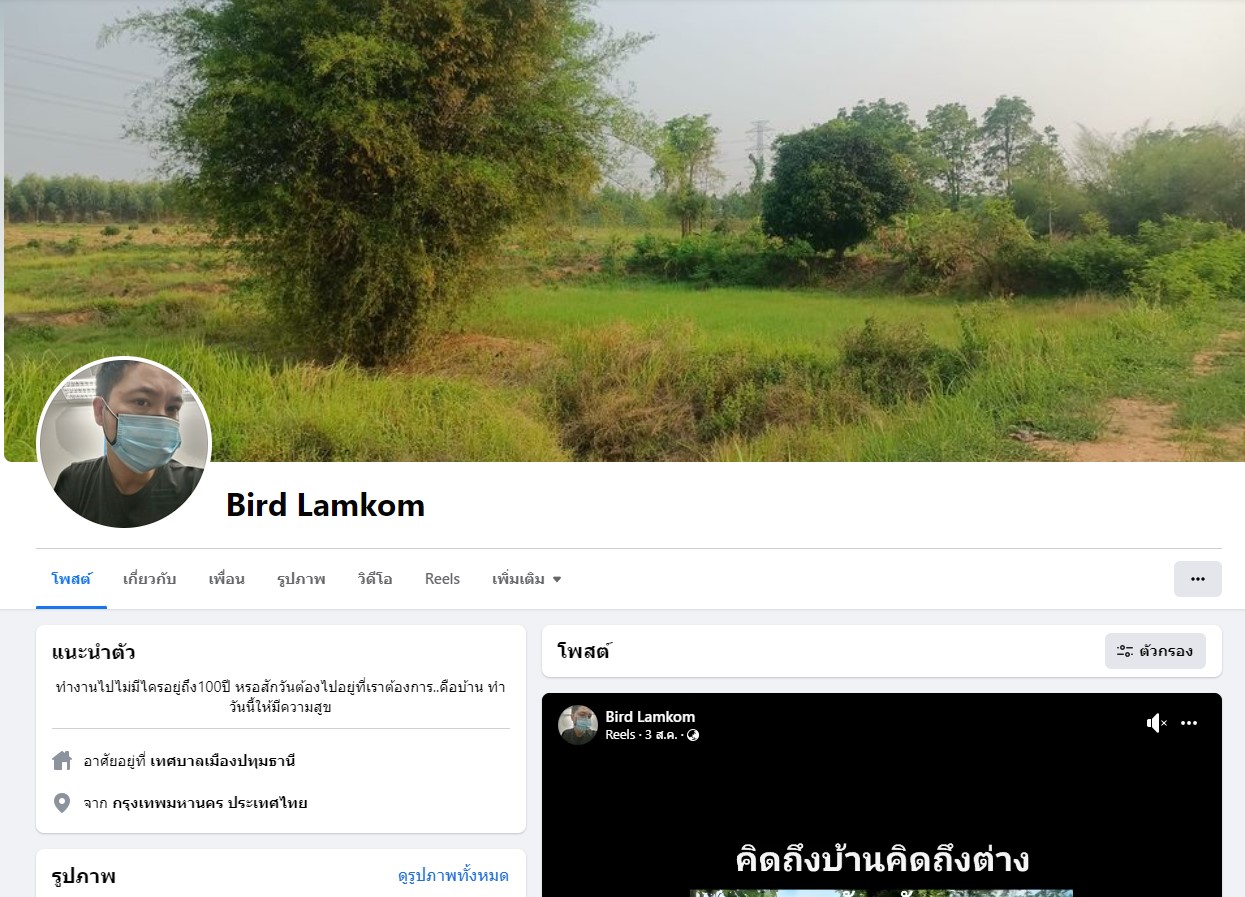Screen dimensions: 1245x897
Task: Click the ดูรูปภาพทั้งหมด link
Action: (x=453, y=876)
